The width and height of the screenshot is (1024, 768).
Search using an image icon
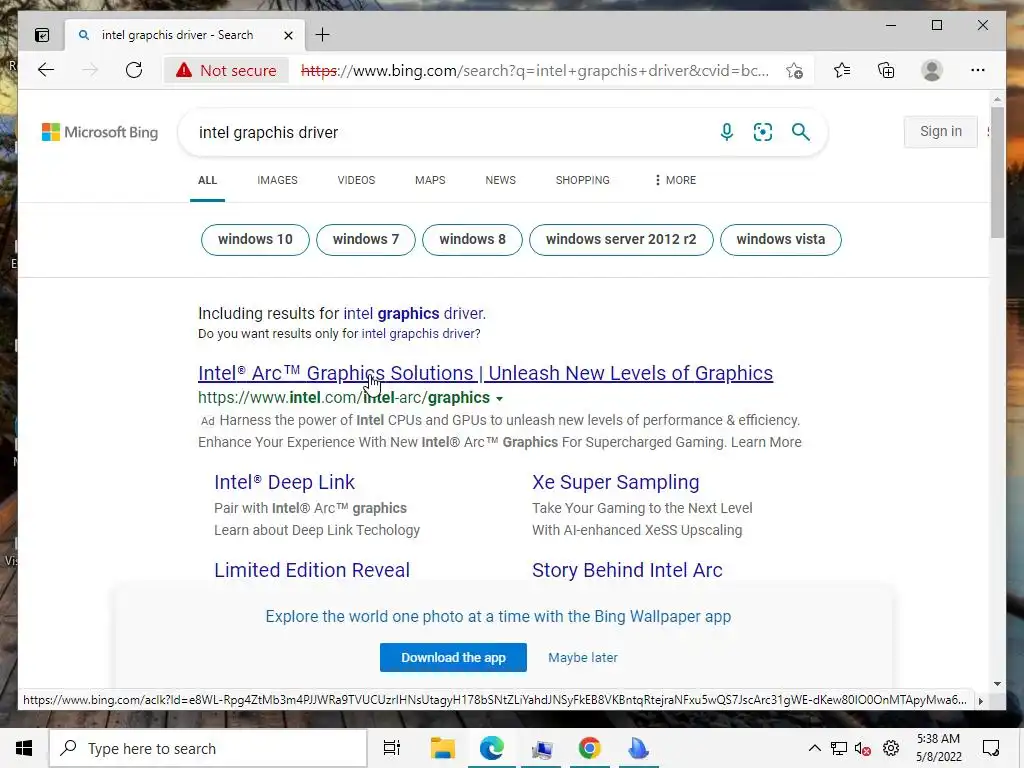pos(763,132)
